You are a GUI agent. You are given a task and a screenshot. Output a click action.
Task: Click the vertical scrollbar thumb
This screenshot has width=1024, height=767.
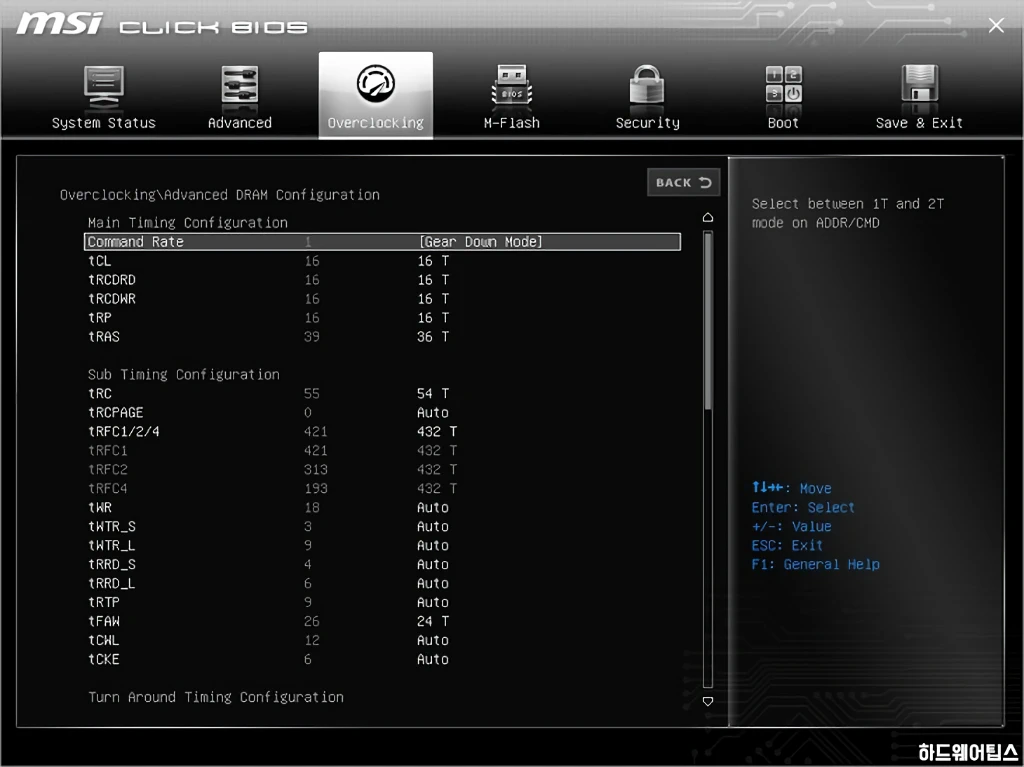708,321
